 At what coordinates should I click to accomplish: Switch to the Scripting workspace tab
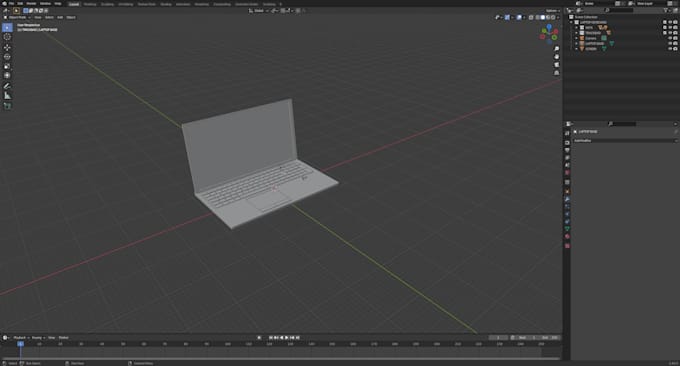tap(269, 4)
